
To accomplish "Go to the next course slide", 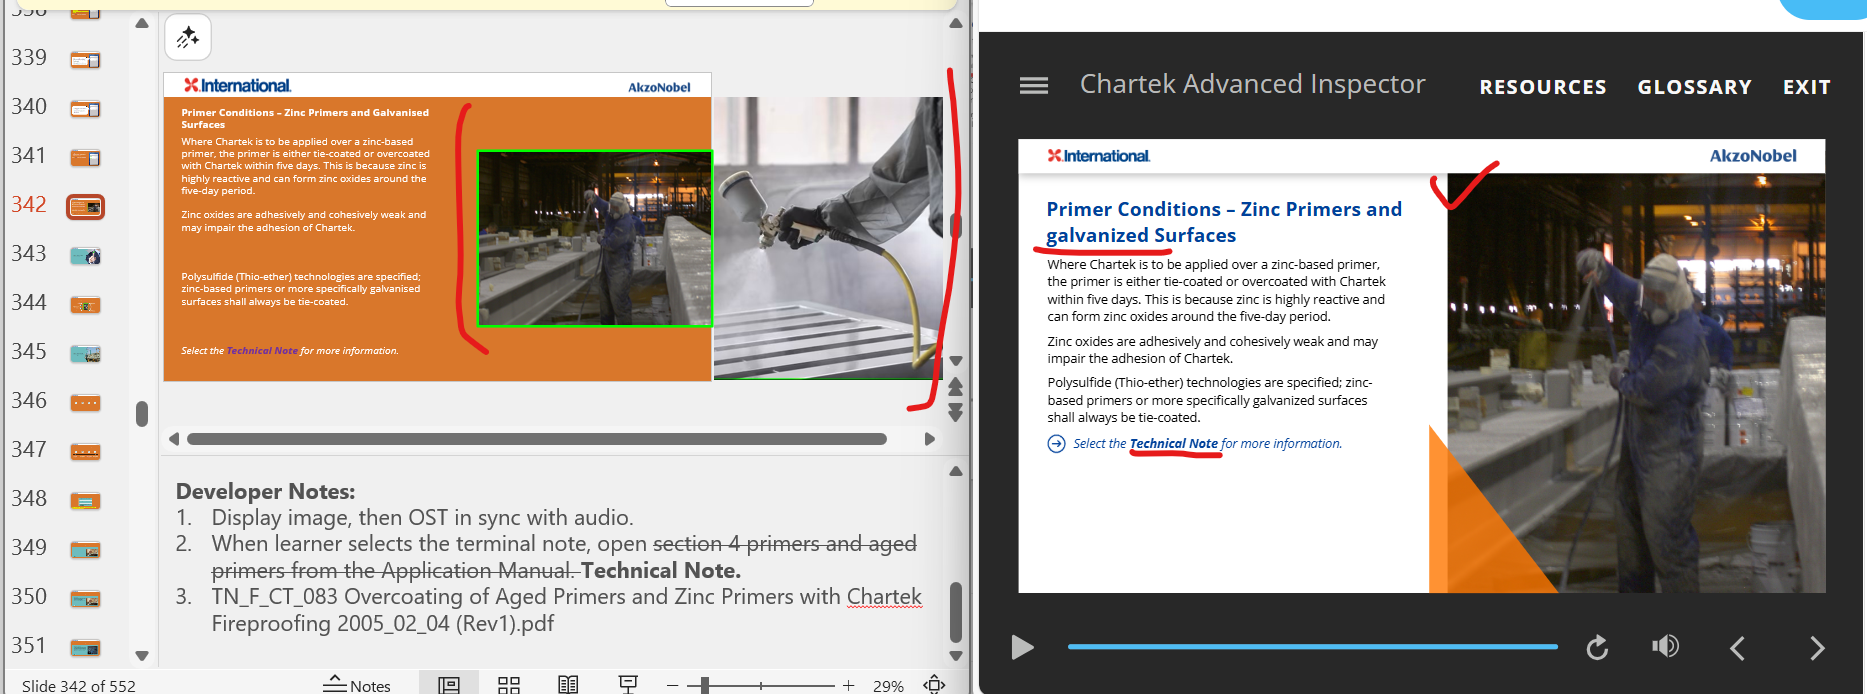I will [1816, 648].
